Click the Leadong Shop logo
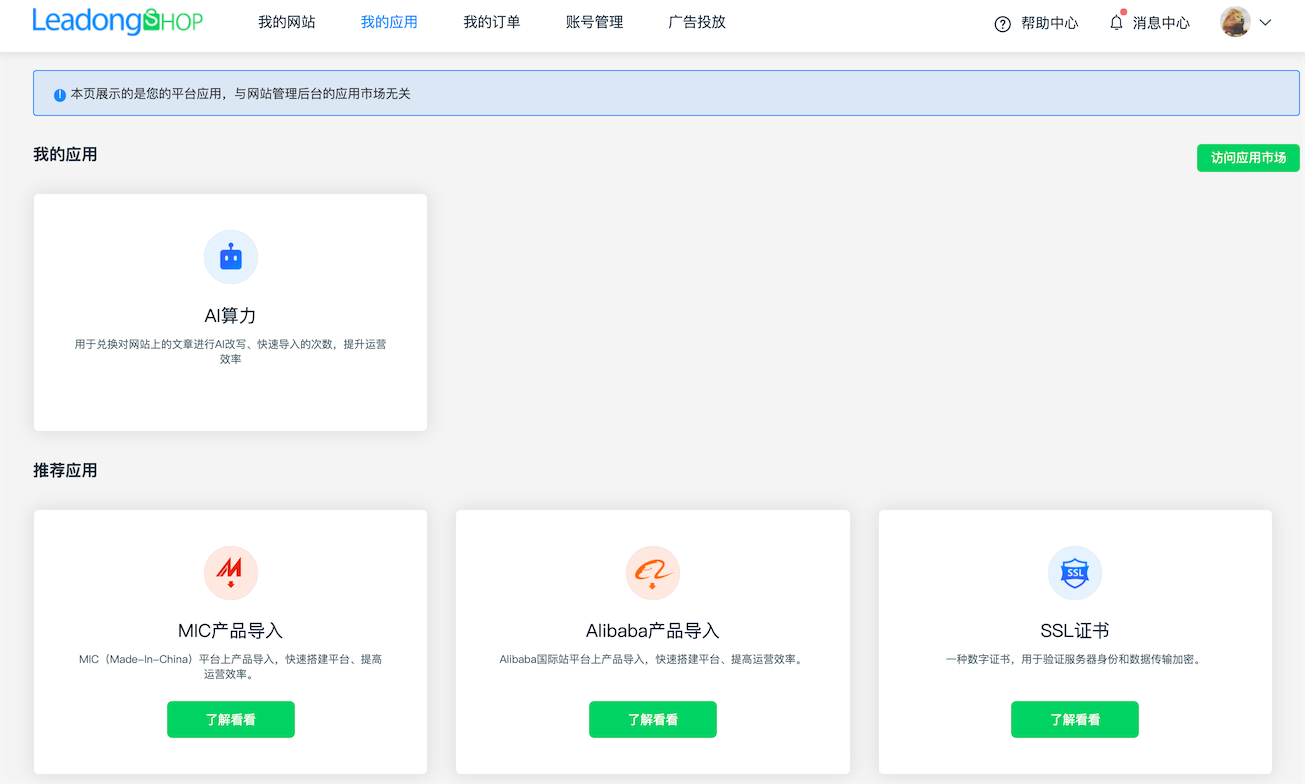The width and height of the screenshot is (1305, 784). click(x=117, y=21)
